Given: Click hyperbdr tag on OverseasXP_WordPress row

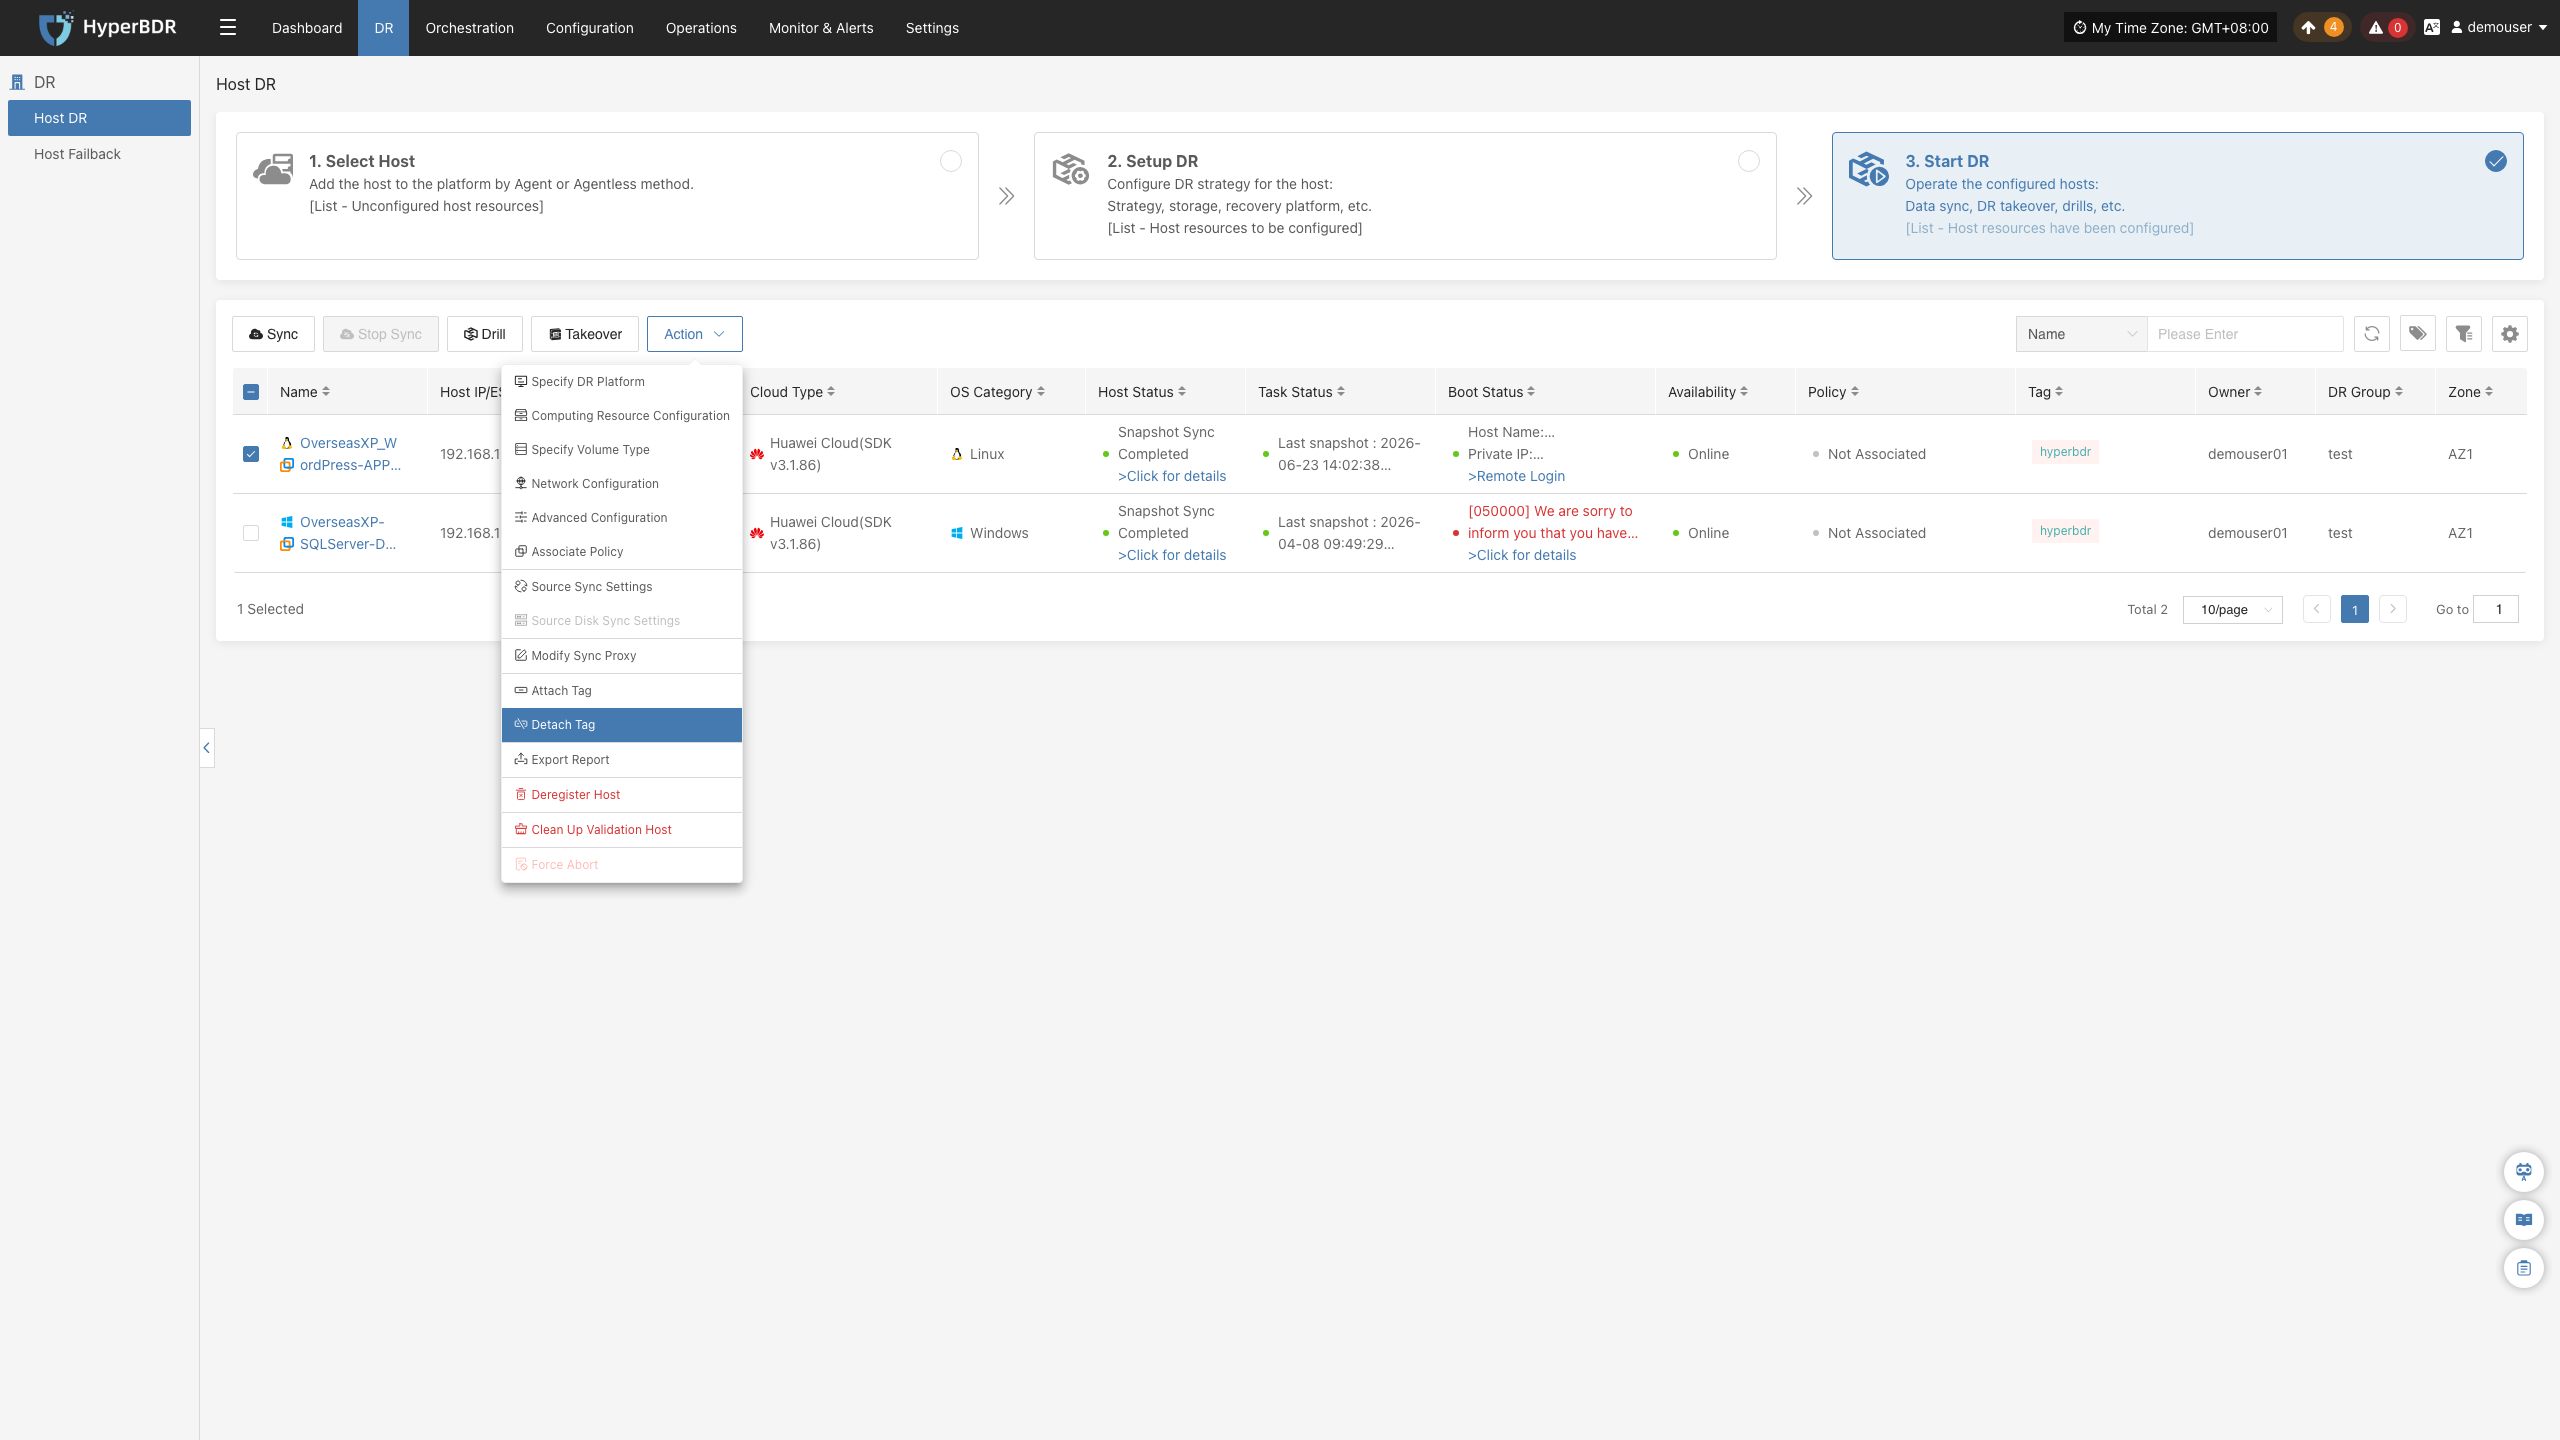Looking at the screenshot, I should (x=2066, y=452).
